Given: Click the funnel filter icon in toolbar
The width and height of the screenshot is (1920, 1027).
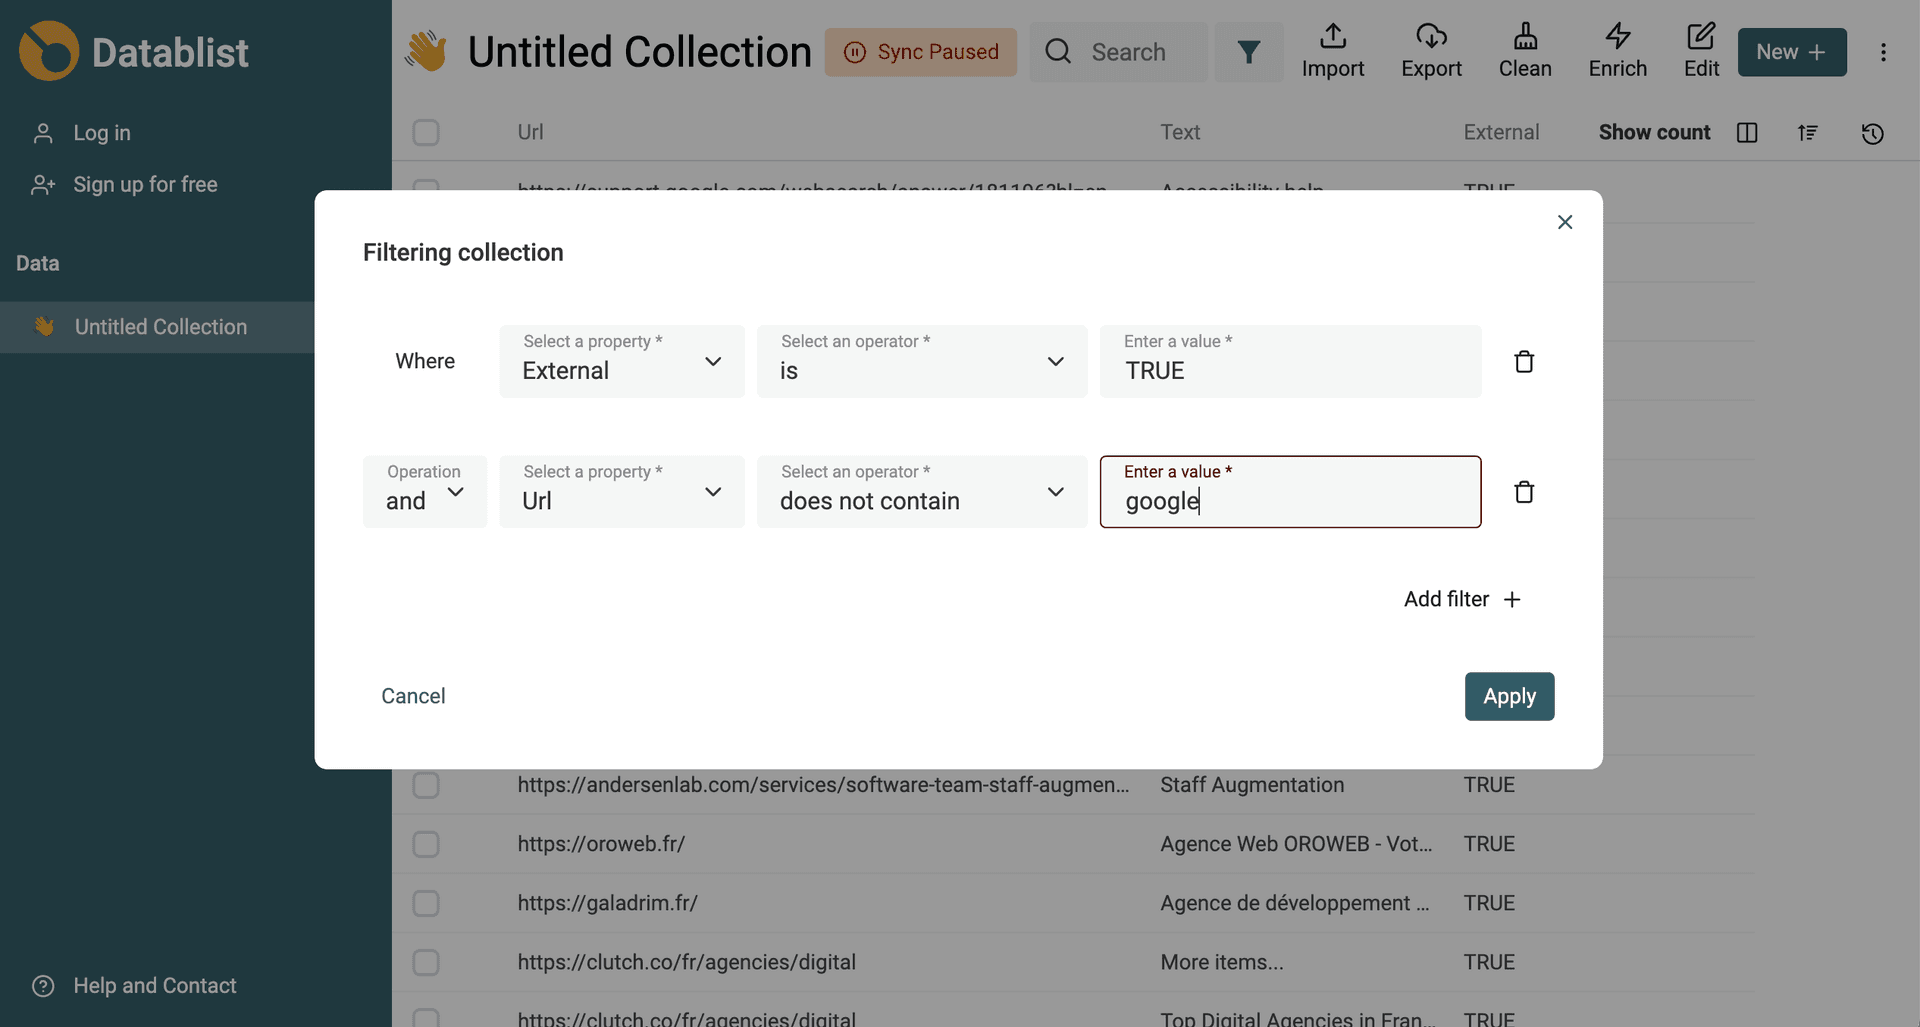Looking at the screenshot, I should pyautogui.click(x=1248, y=52).
